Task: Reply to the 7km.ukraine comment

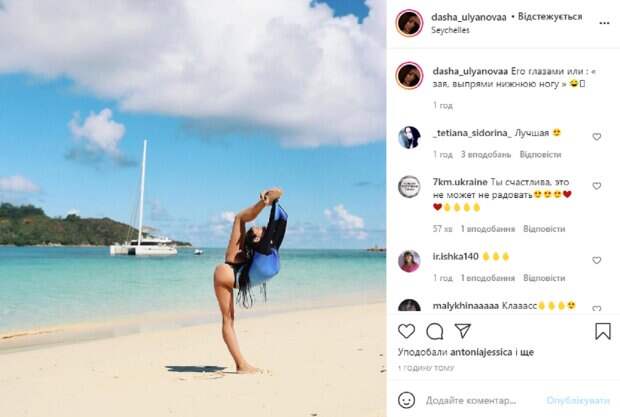Action: tap(544, 229)
